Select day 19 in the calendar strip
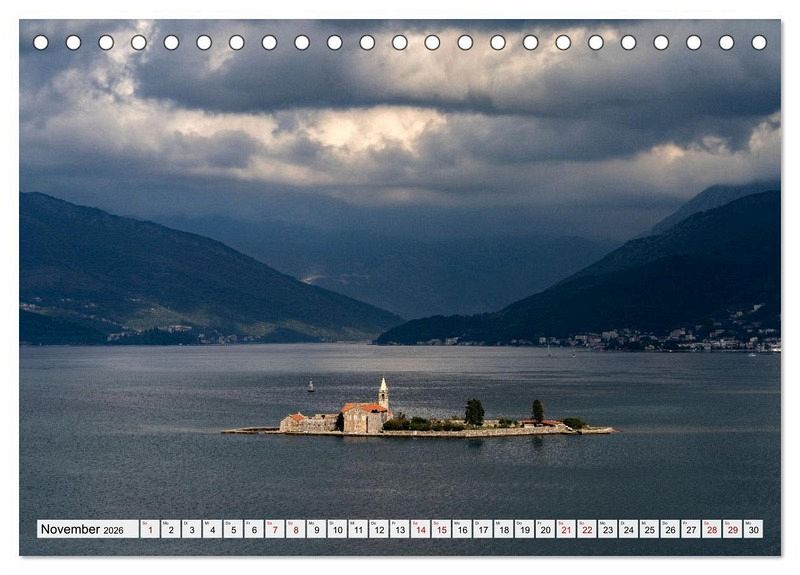Screen dimensions: 800x575 [524, 529]
